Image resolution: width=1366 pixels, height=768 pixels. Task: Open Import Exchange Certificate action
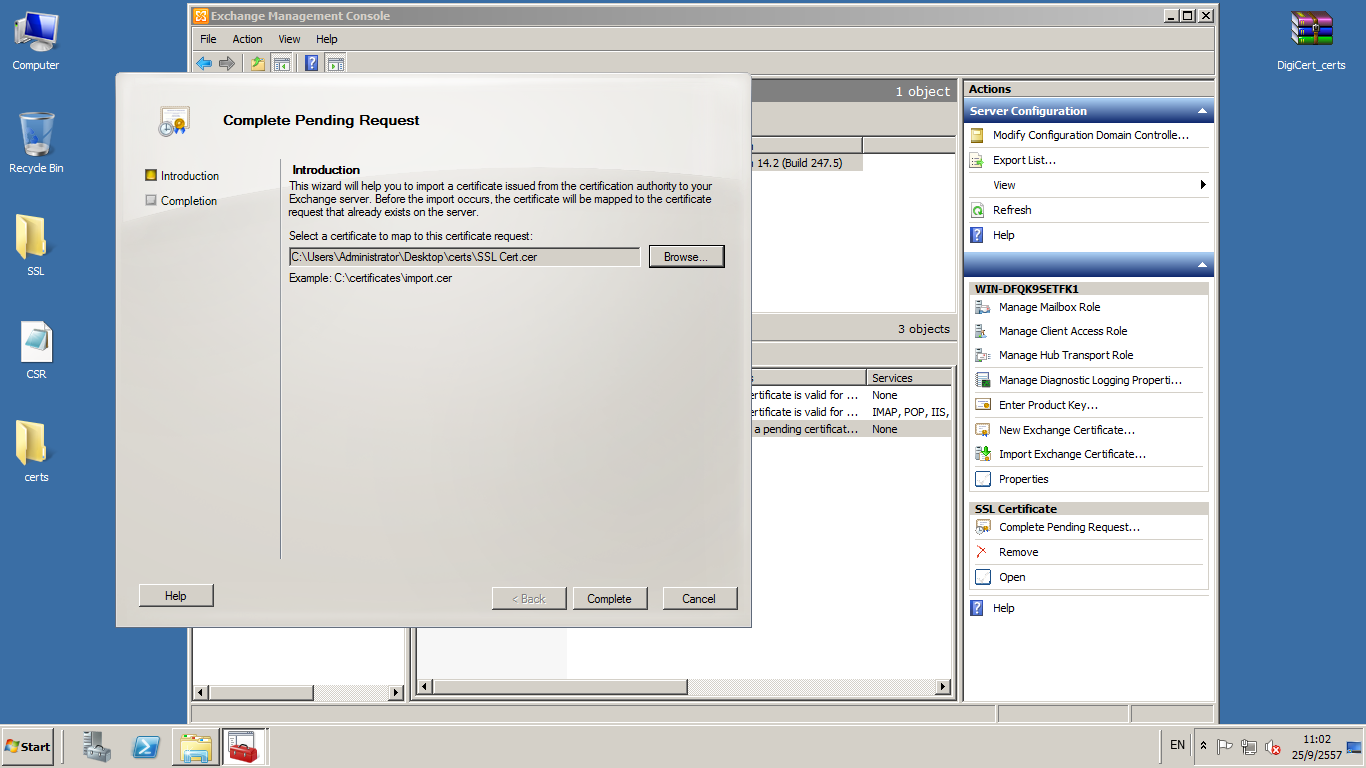click(x=1071, y=454)
